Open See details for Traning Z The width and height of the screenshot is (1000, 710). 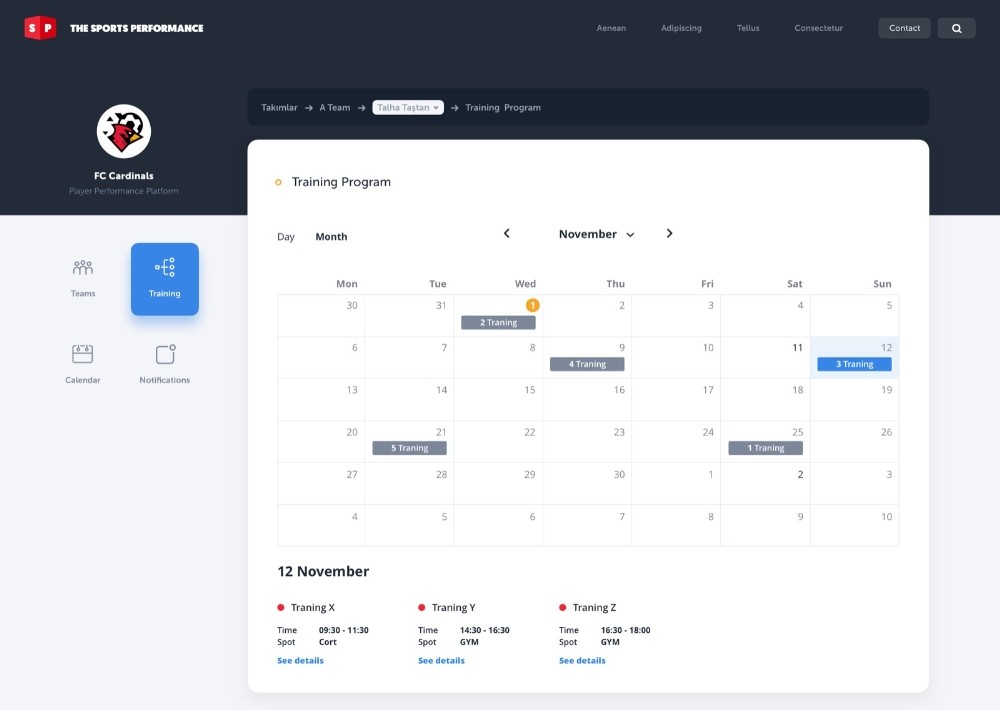point(582,660)
